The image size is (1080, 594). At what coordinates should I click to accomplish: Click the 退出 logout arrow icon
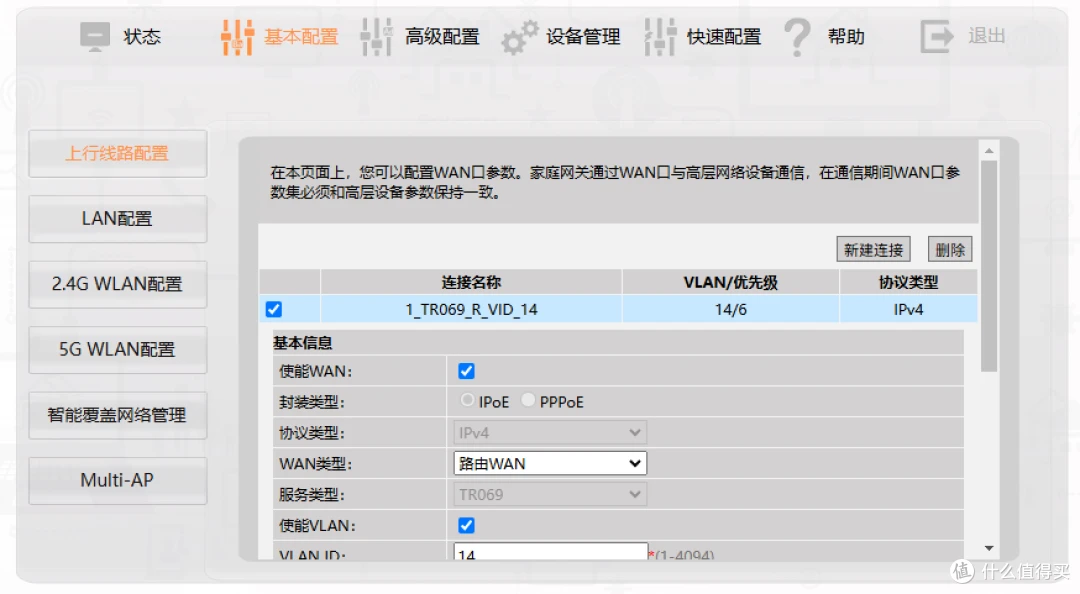click(x=937, y=37)
